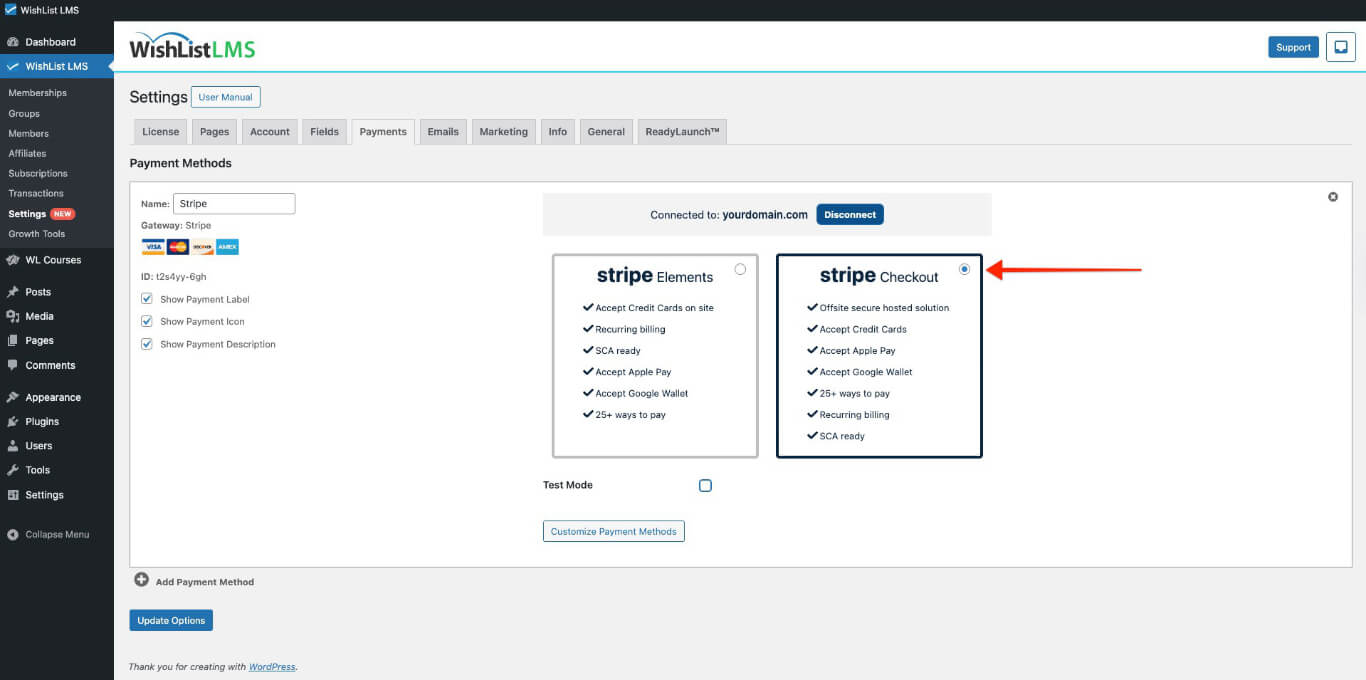Click the plus icon to add payment method
Screen dimensions: 1366x680
click(141, 580)
